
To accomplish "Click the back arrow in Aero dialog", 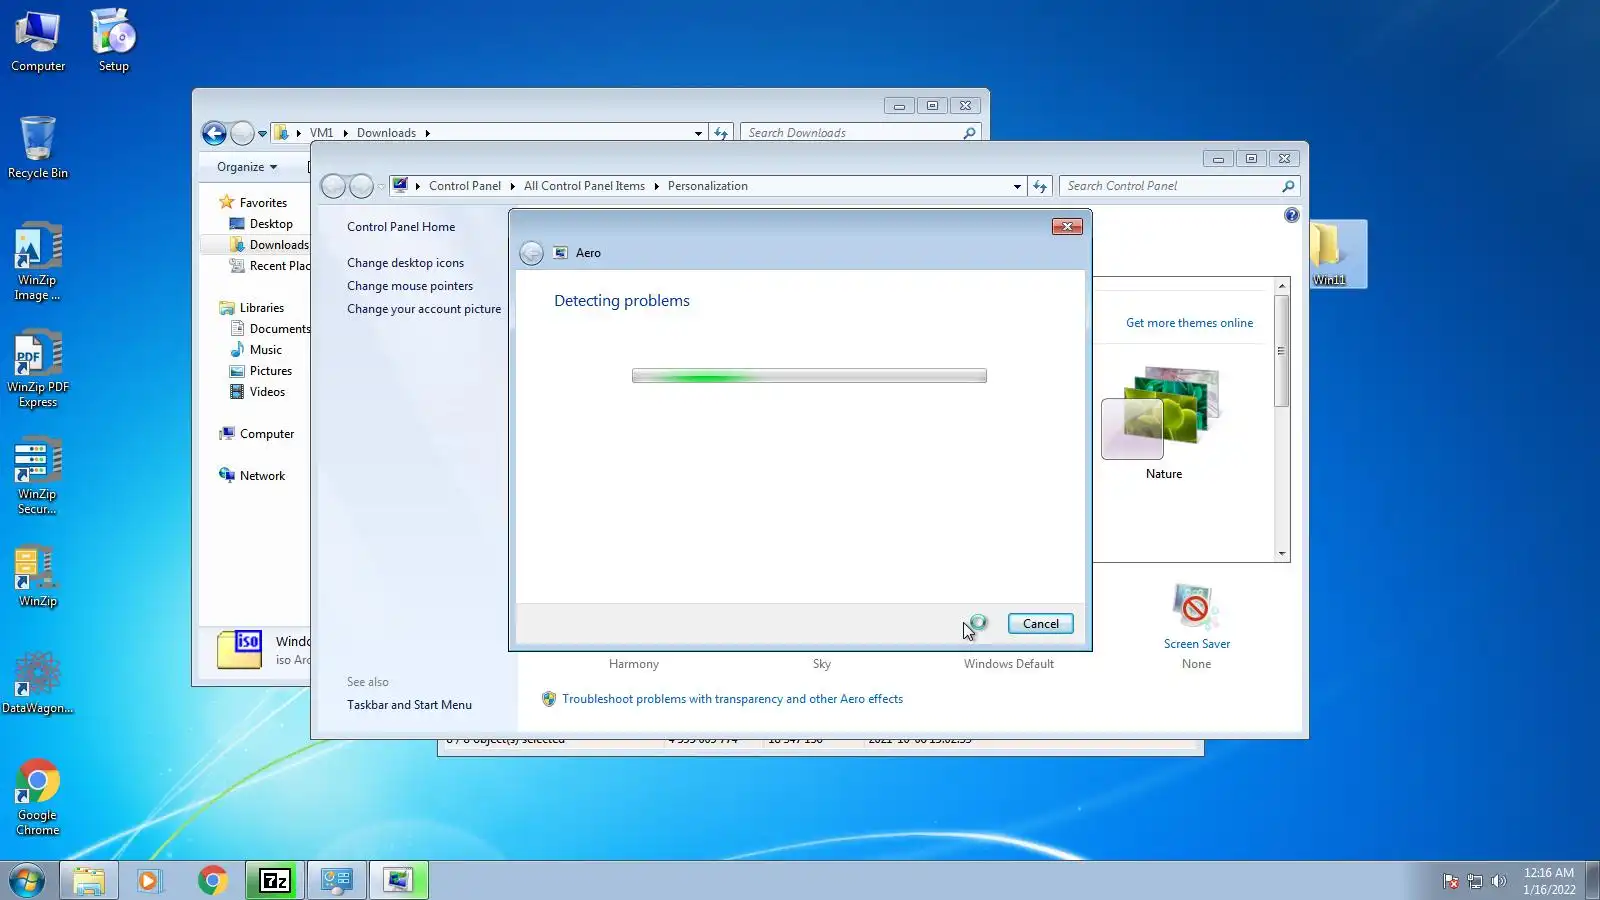I will [532, 253].
